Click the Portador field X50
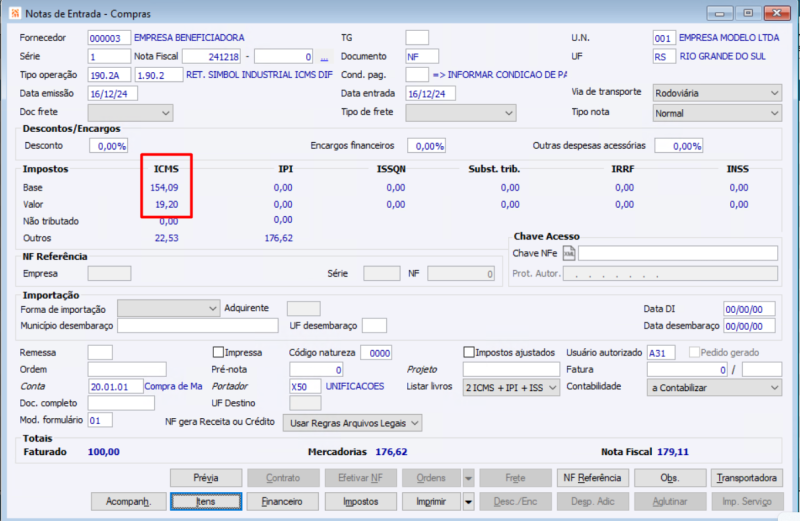This screenshot has height=521, width=800. point(305,386)
